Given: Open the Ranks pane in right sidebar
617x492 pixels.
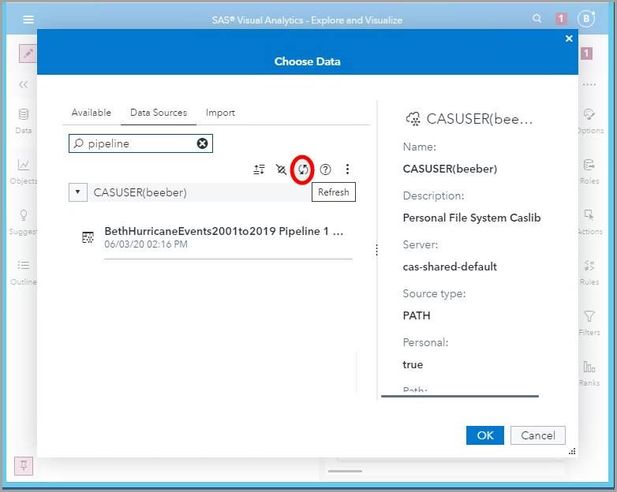Looking at the screenshot, I should 589,373.
